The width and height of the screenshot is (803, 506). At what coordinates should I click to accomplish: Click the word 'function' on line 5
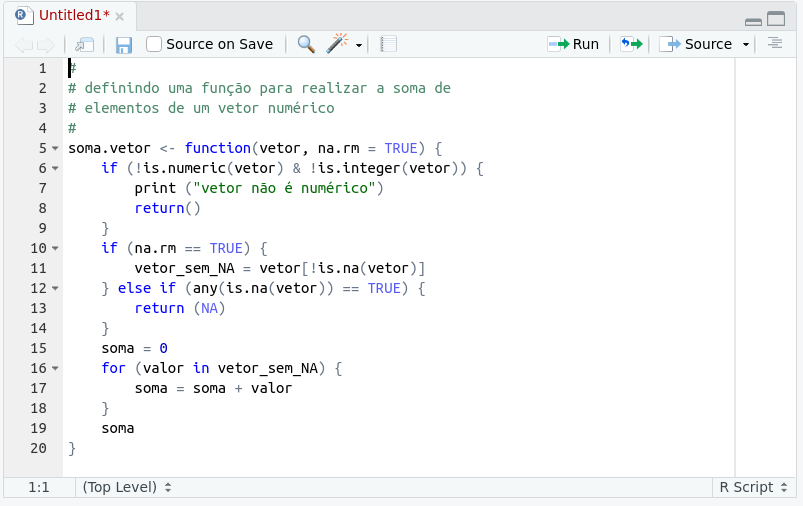click(218, 149)
